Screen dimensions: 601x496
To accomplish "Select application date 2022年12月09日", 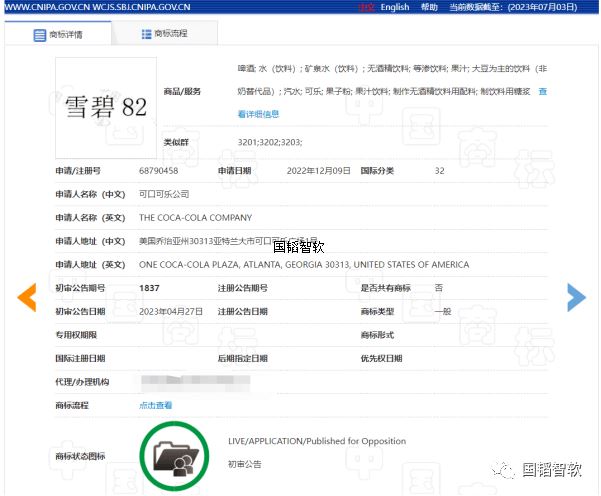I will 319,171.
